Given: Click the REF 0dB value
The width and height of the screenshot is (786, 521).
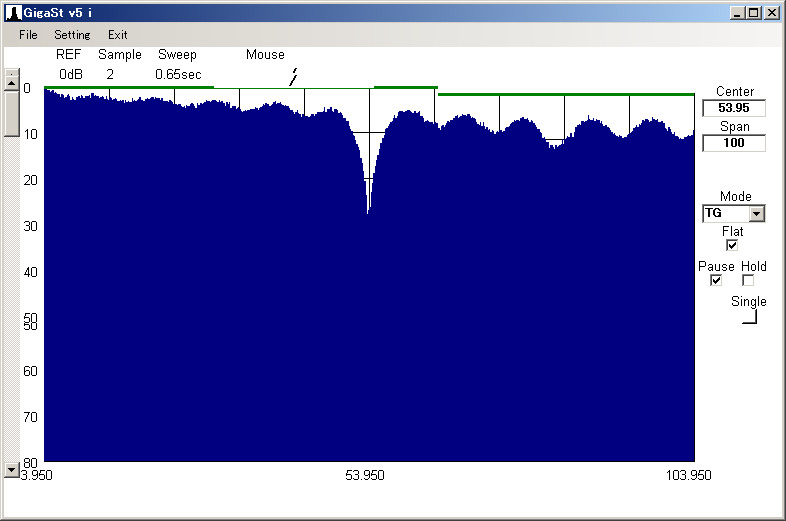Looking at the screenshot, I should click(70, 74).
